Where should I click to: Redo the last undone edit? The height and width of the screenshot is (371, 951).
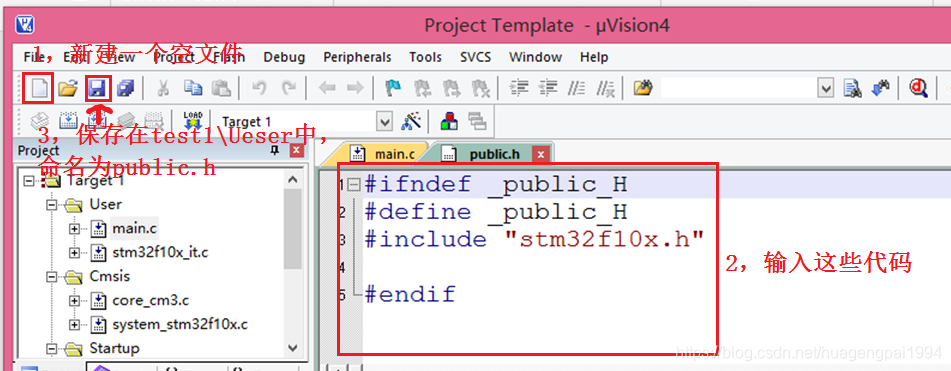pos(289,89)
